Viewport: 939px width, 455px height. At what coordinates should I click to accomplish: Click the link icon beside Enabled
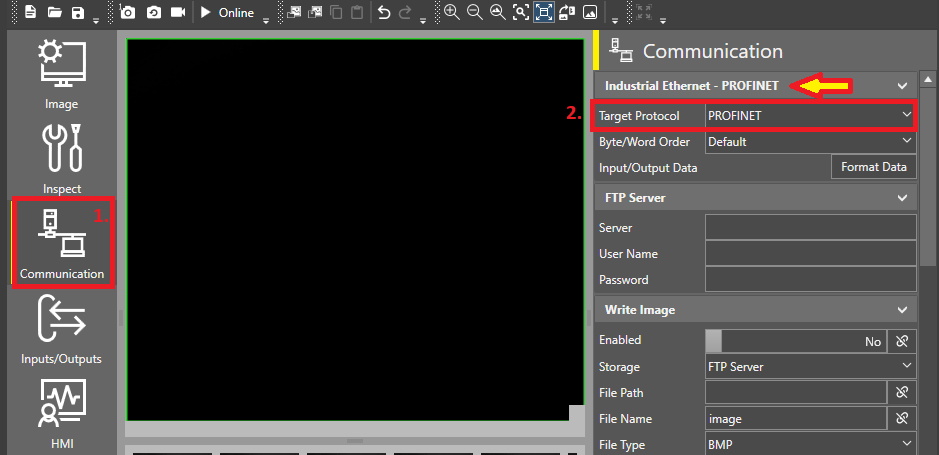[x=902, y=341]
